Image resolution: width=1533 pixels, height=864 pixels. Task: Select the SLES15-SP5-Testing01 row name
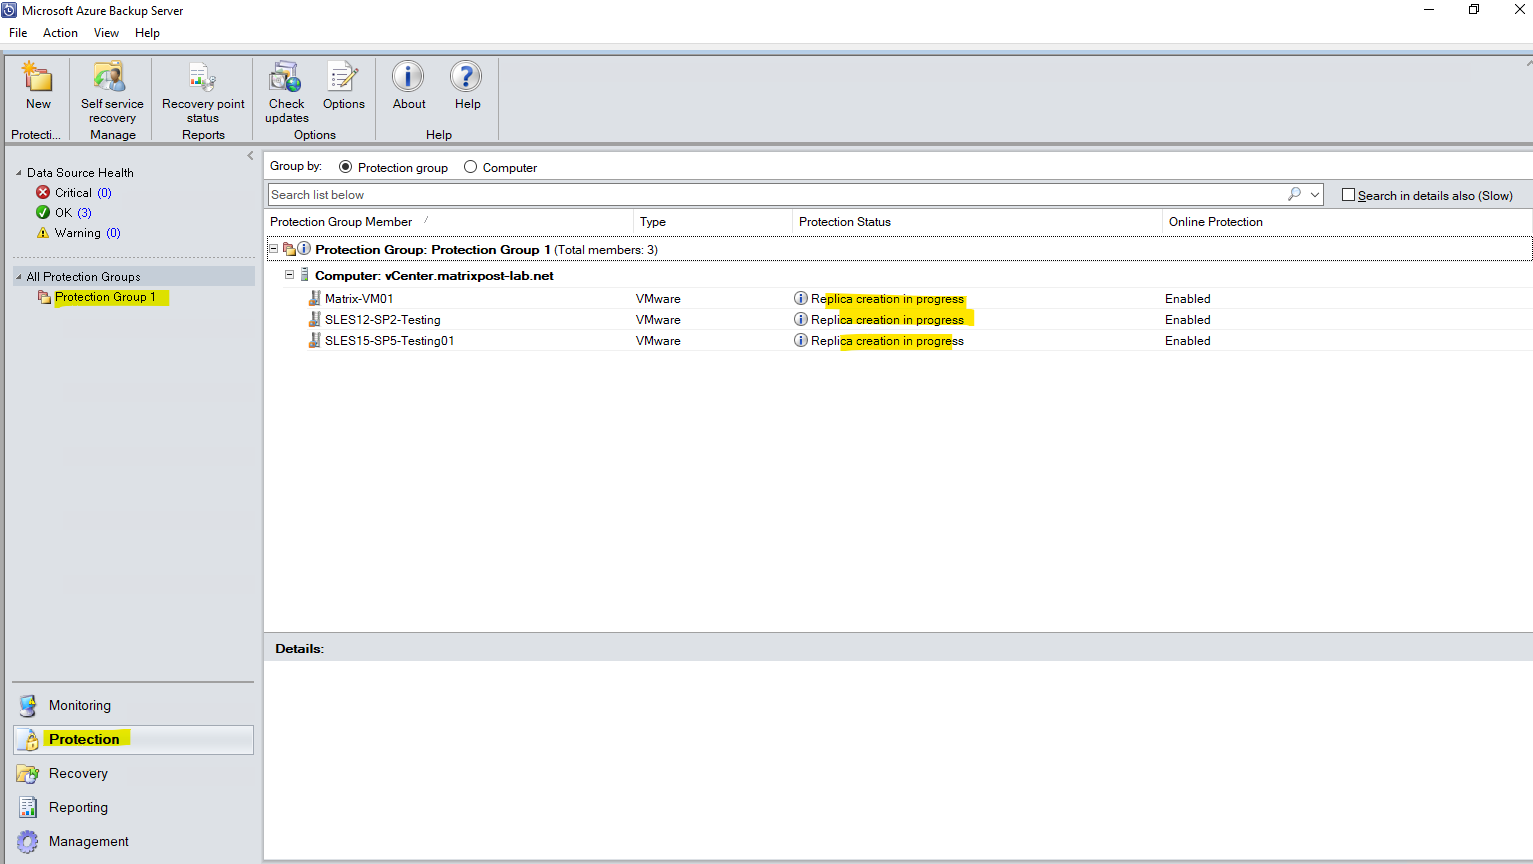(390, 340)
